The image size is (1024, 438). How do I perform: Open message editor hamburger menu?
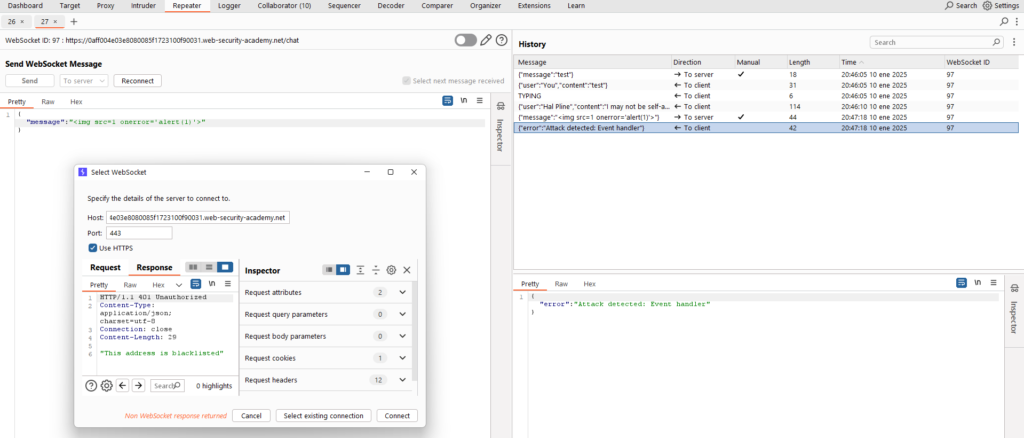pyautogui.click(x=479, y=101)
